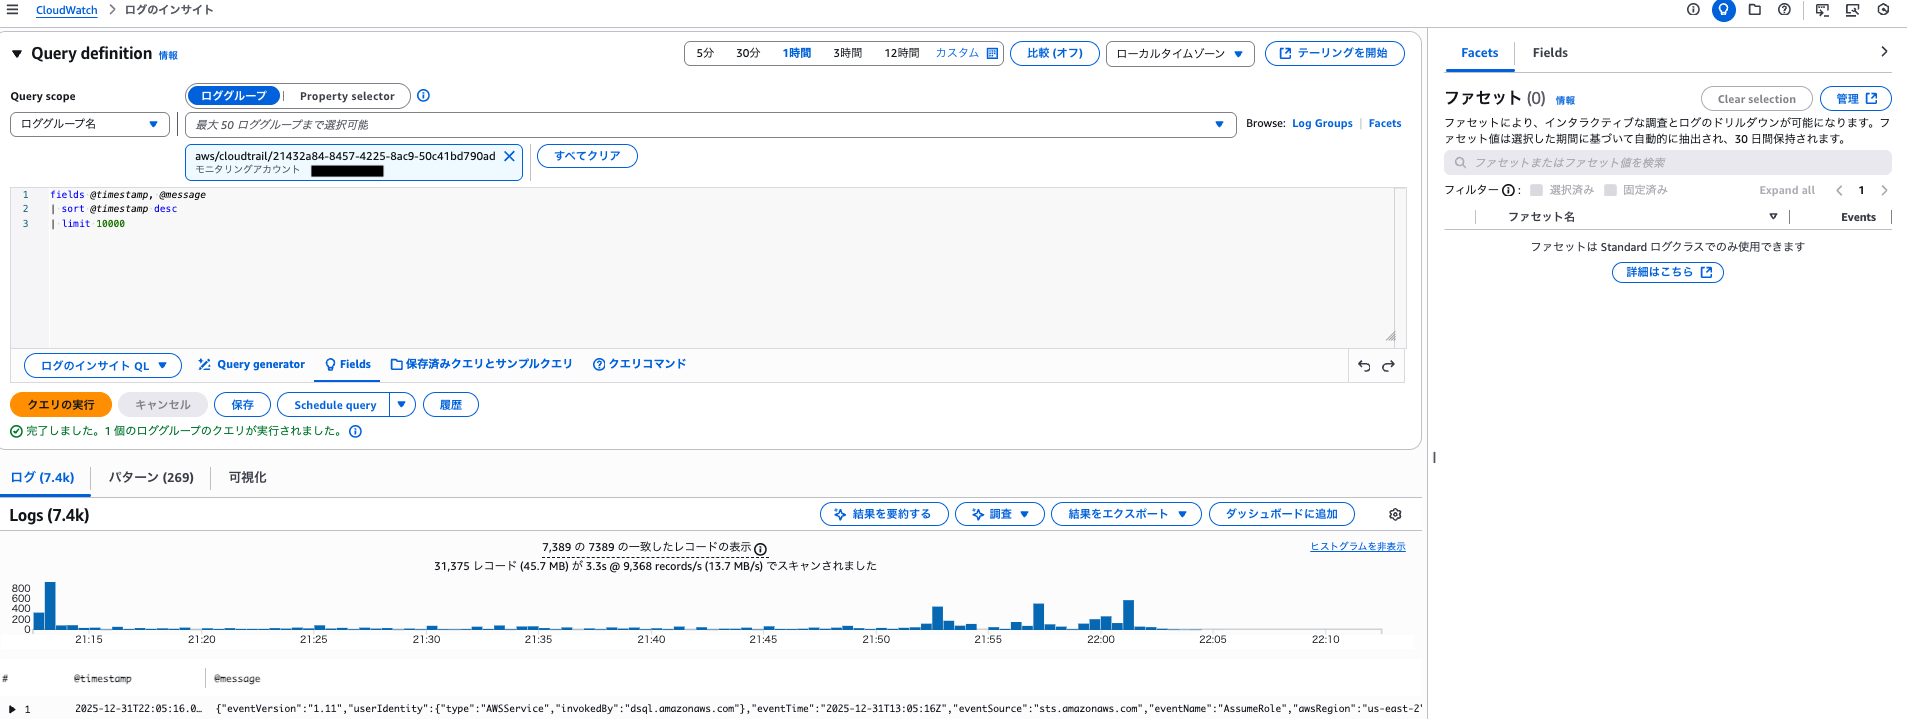This screenshot has width=1907, height=719.
Task: Collapse the Facets side panel chevron
Action: (x=1884, y=52)
